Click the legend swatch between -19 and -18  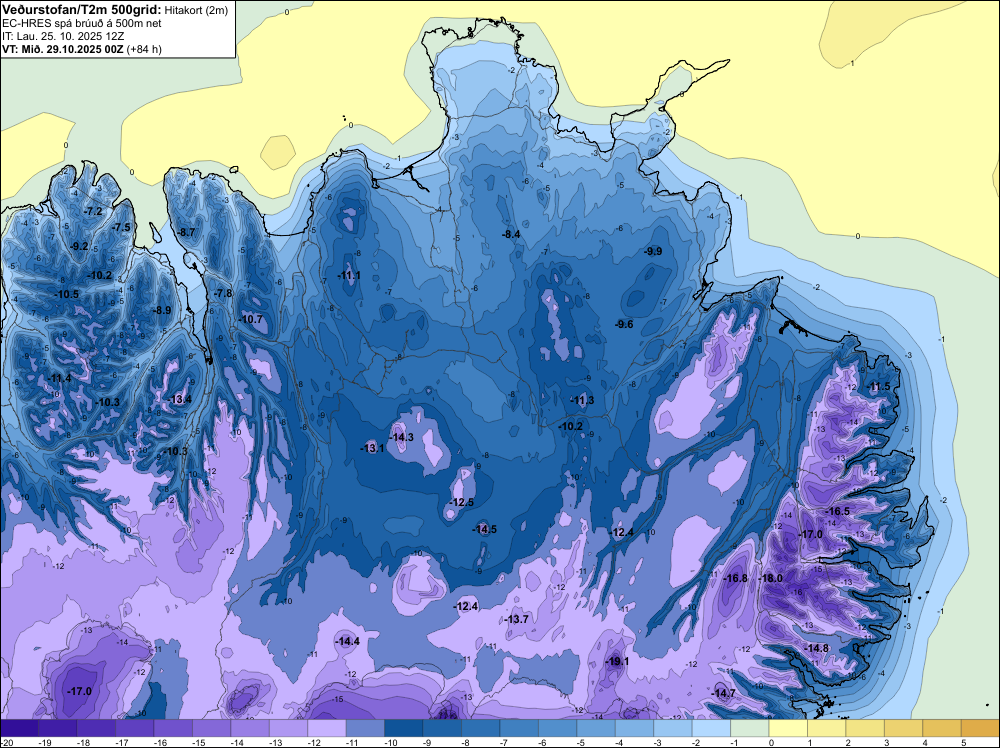pos(57,728)
